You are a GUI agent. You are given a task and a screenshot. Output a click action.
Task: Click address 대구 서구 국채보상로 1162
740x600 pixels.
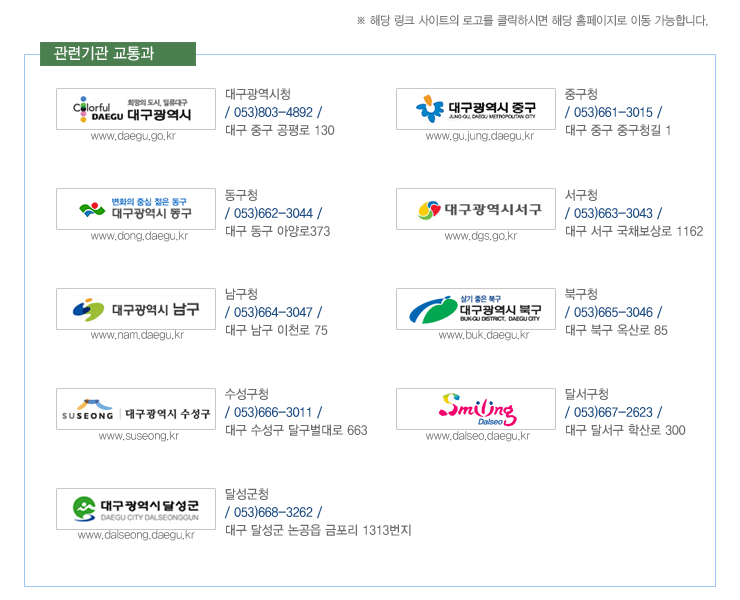634,231
